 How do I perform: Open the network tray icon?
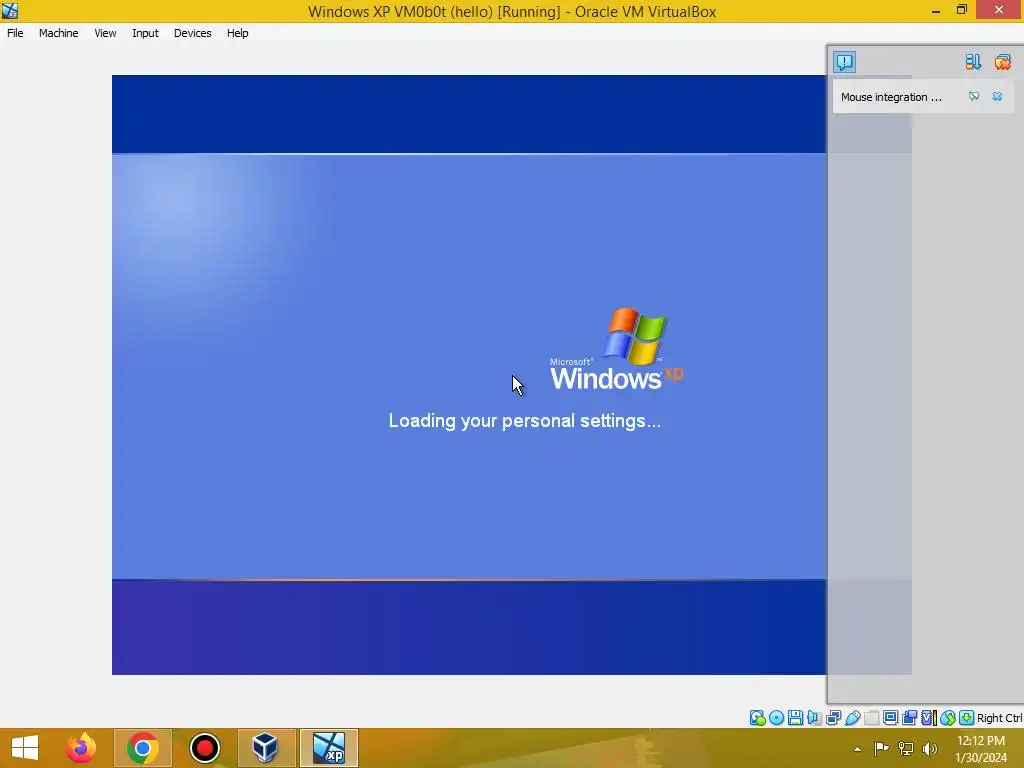(x=906, y=748)
